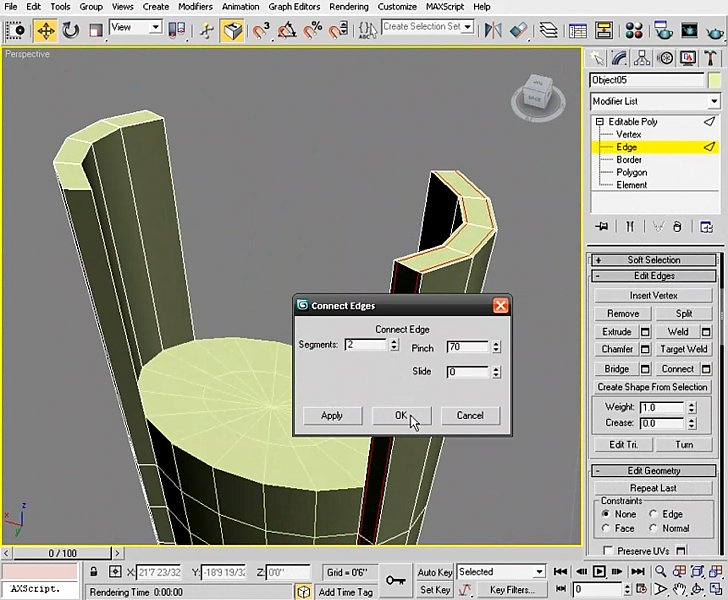Click the selection lock padlock icon
The image size is (728, 600).
point(92,572)
